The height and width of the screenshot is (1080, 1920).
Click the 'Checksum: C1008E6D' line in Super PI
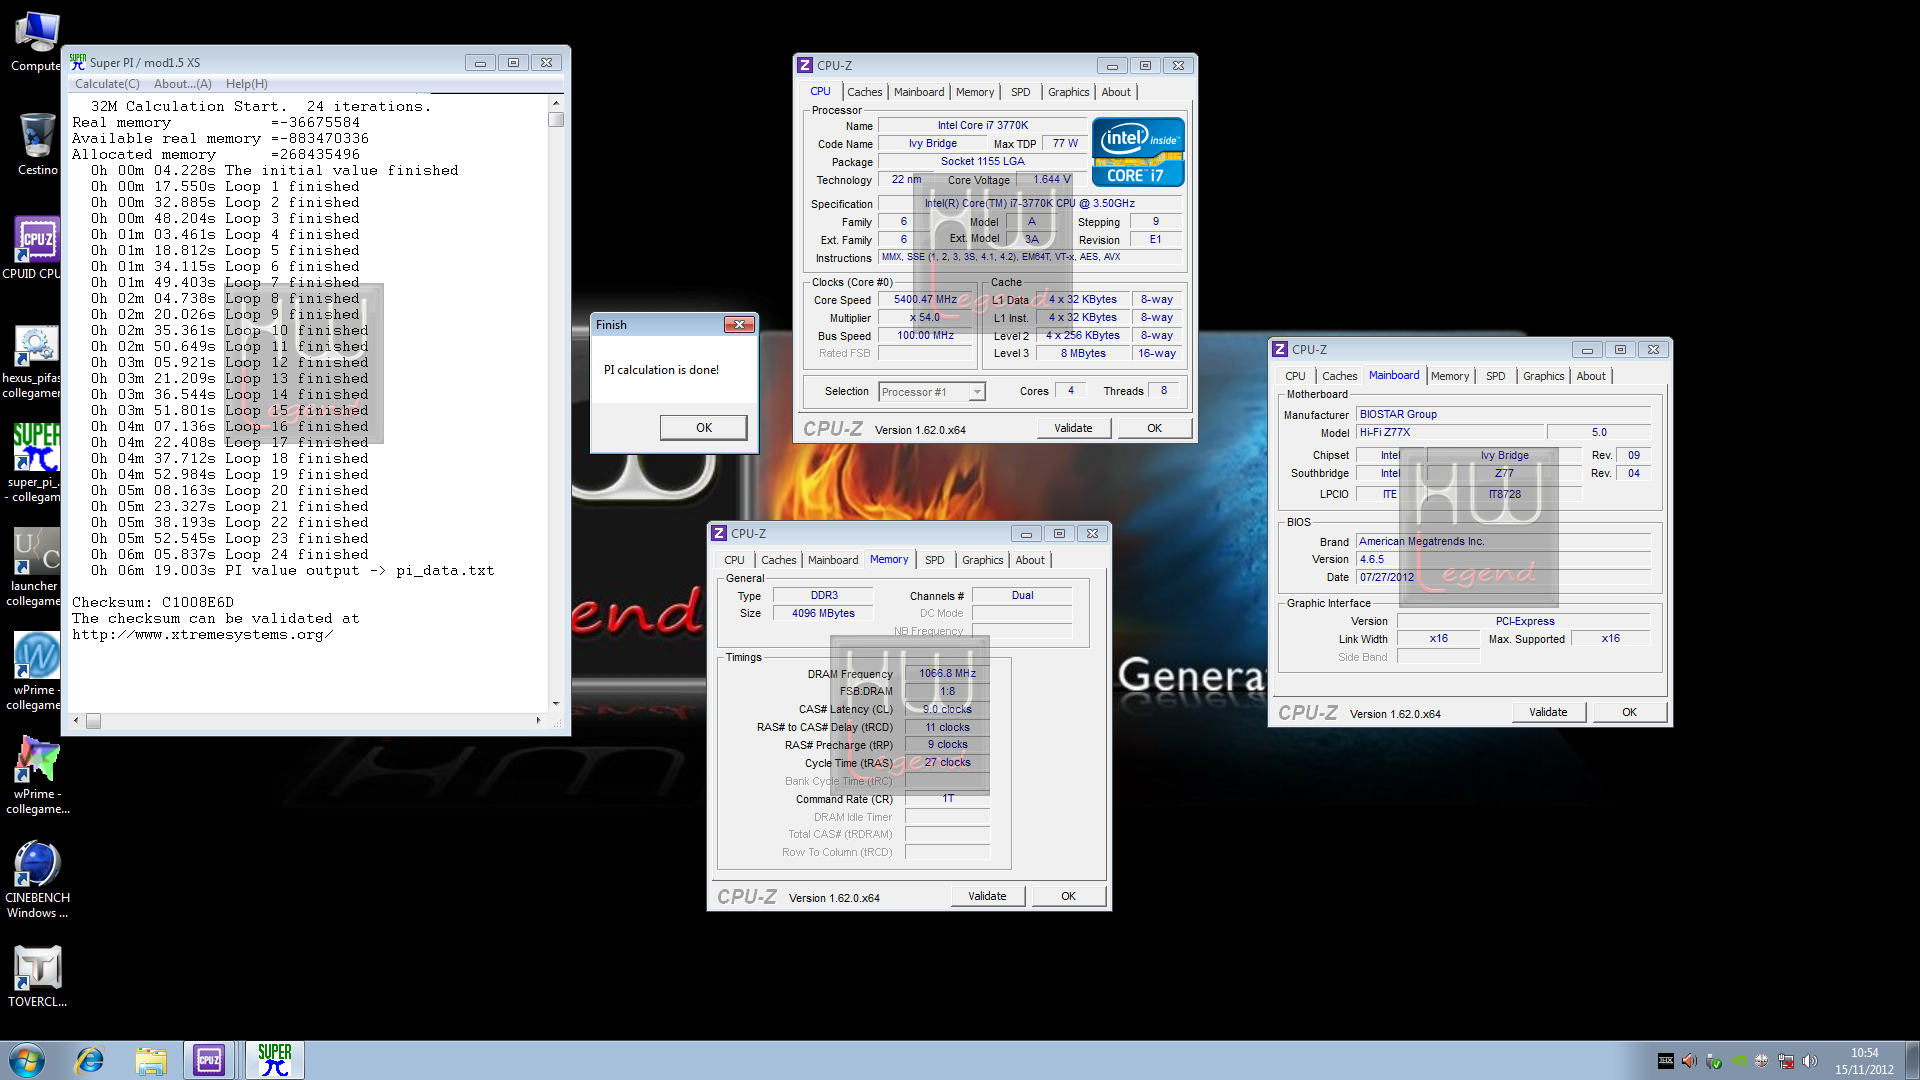click(x=153, y=602)
